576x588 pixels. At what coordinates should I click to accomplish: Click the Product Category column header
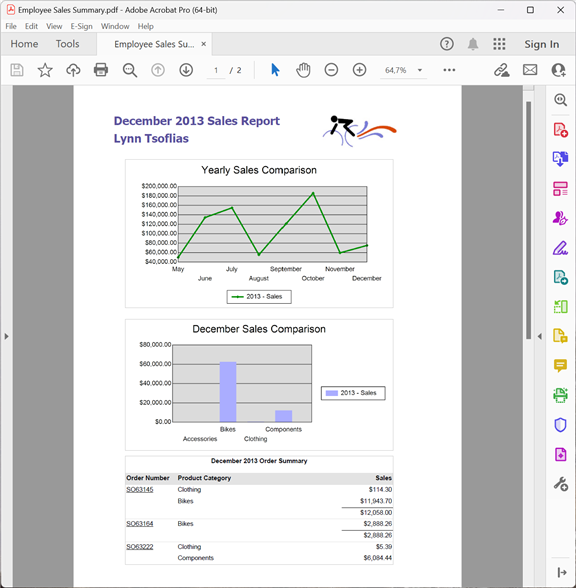204,478
